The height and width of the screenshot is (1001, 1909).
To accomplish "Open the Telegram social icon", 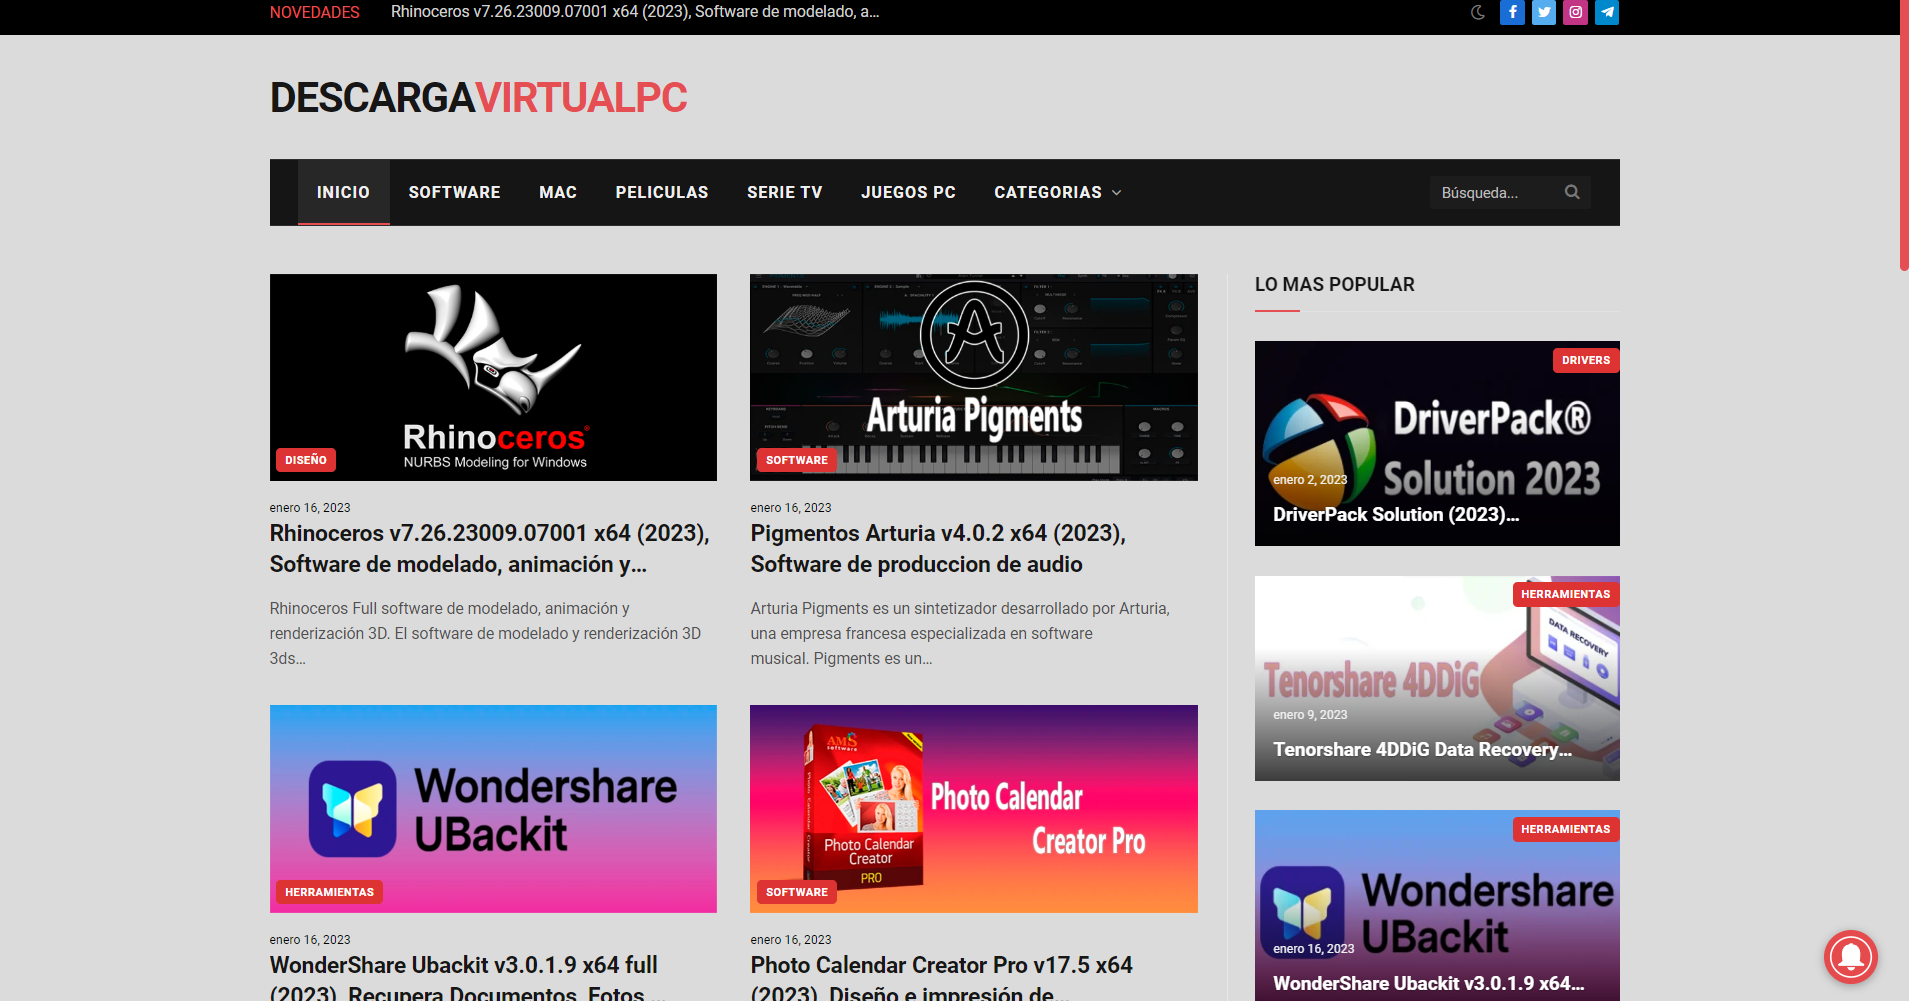I will pos(1607,12).
